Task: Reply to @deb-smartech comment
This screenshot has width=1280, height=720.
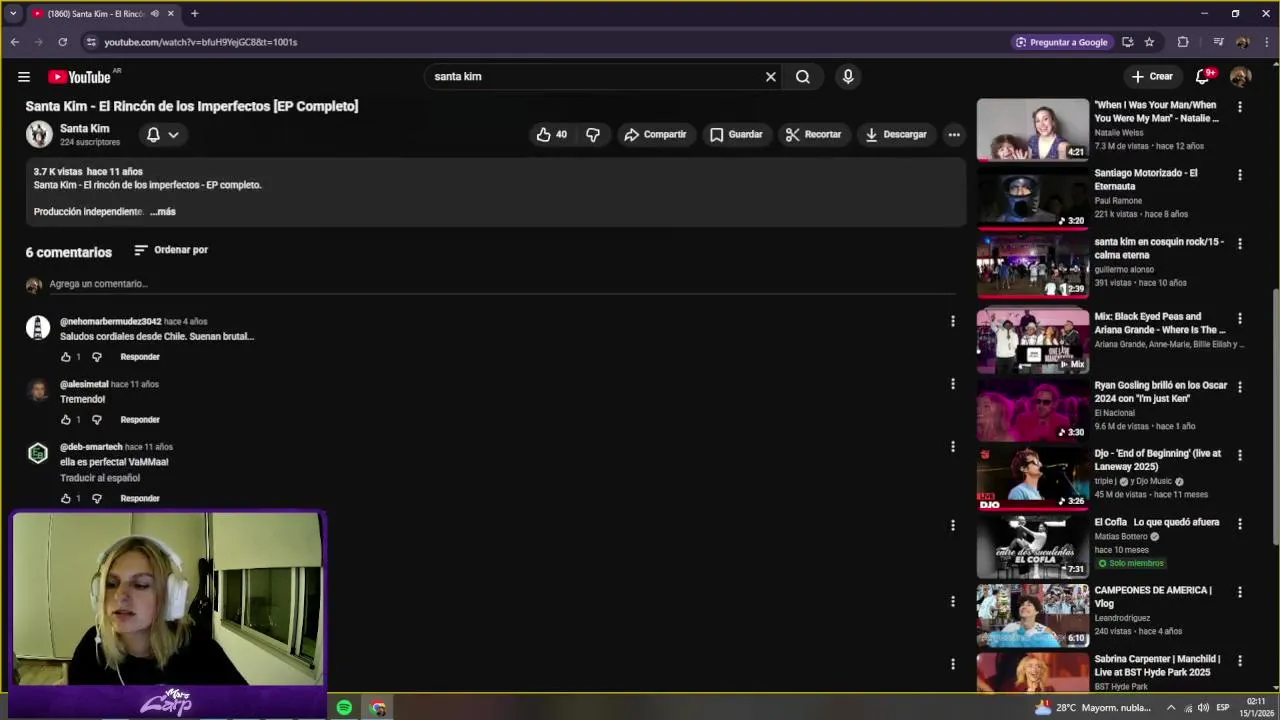Action: [140, 498]
